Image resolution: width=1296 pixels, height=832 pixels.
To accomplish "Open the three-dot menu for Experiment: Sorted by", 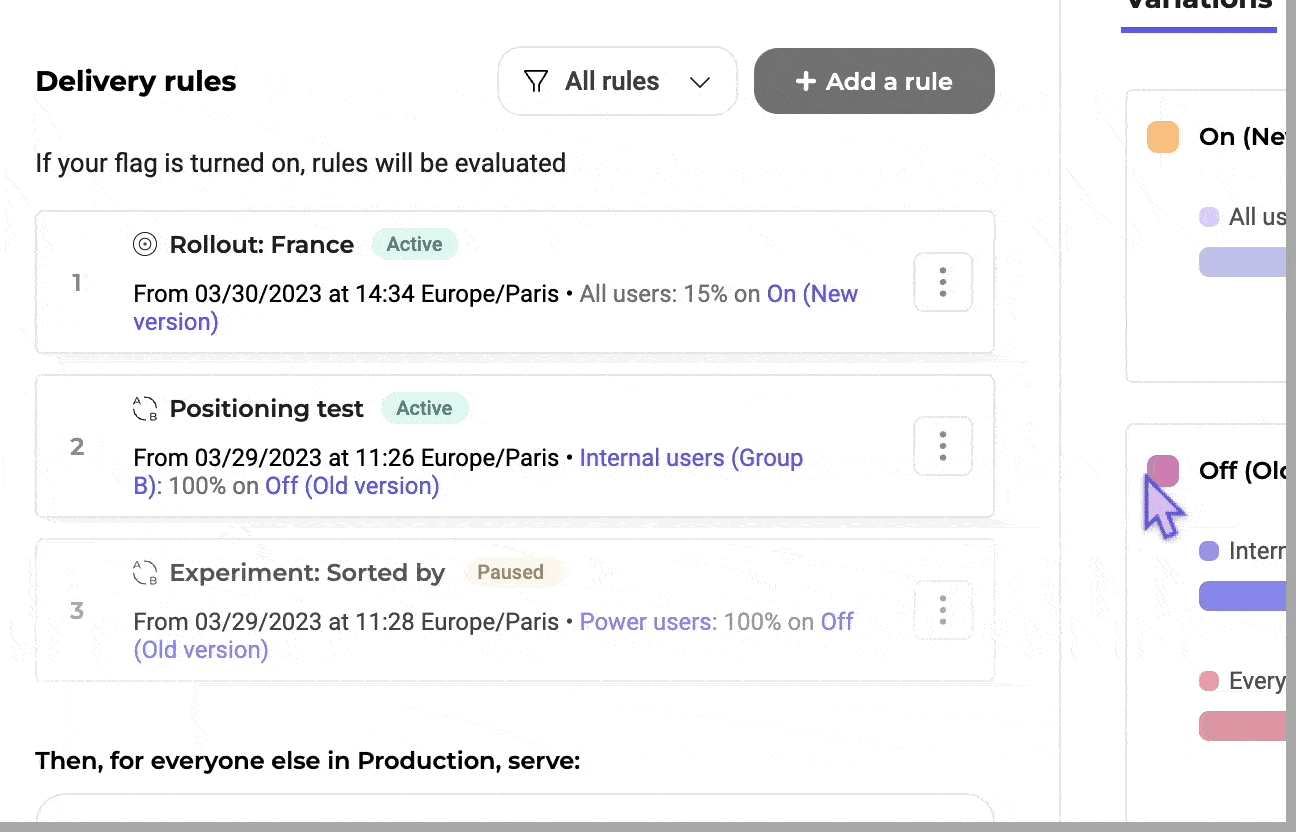I will (942, 610).
